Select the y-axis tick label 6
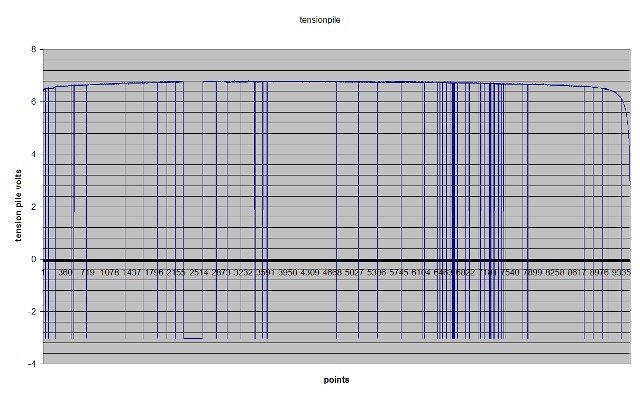Viewport: 640px width, 398px height. coord(33,102)
